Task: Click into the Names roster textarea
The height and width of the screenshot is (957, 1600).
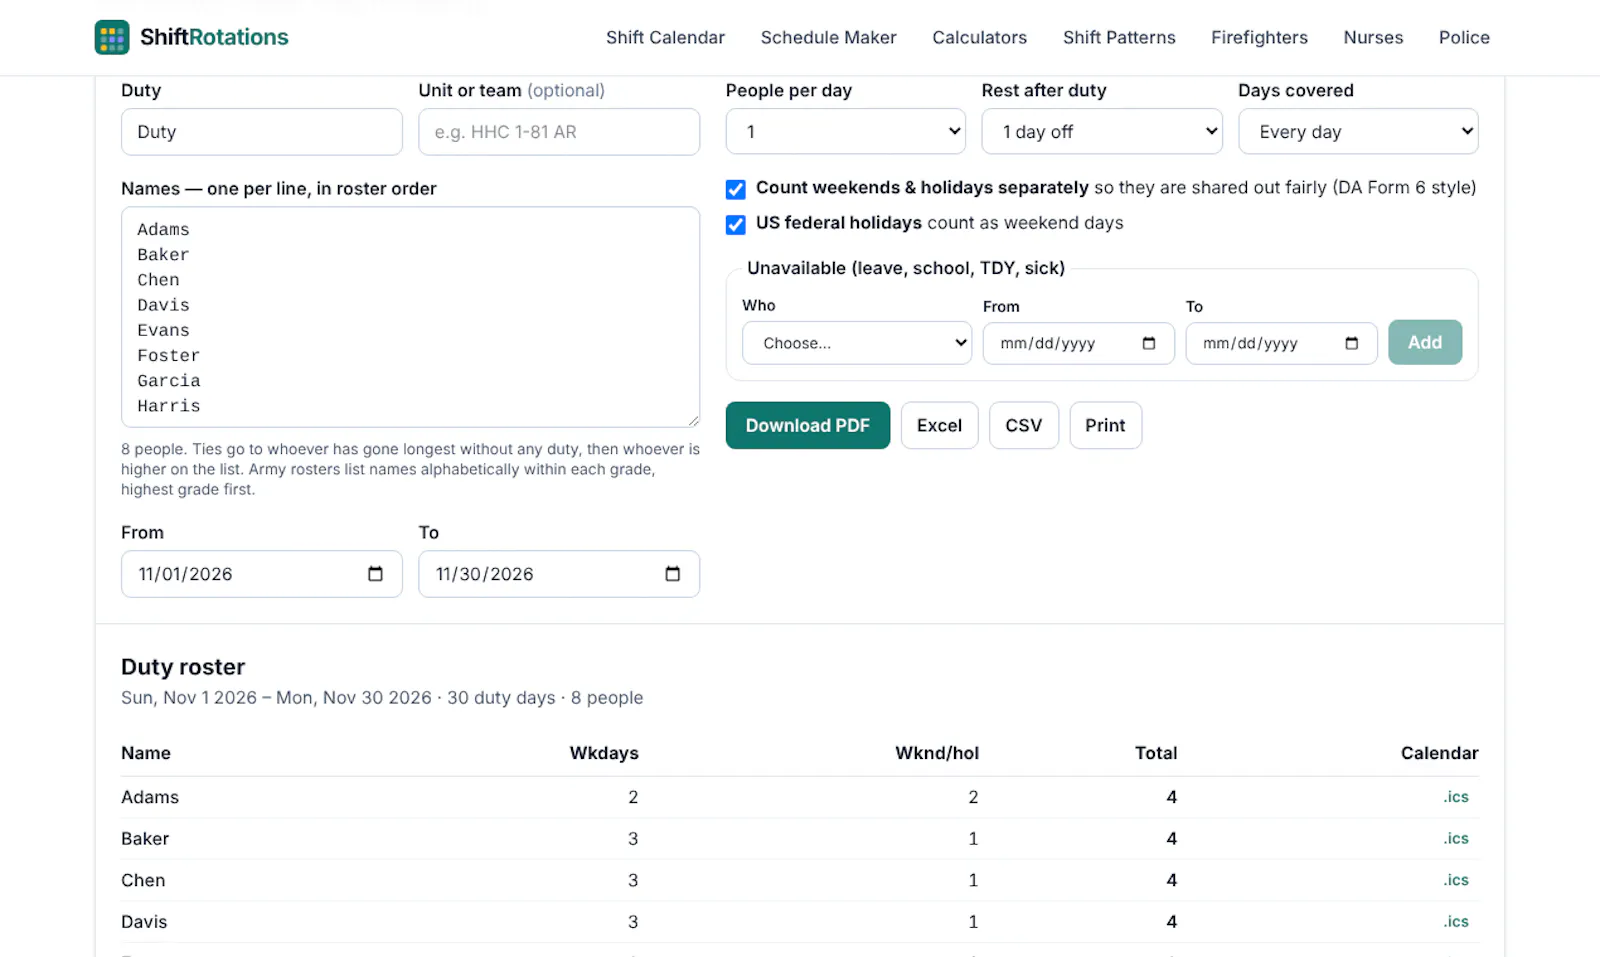Action: (x=410, y=317)
